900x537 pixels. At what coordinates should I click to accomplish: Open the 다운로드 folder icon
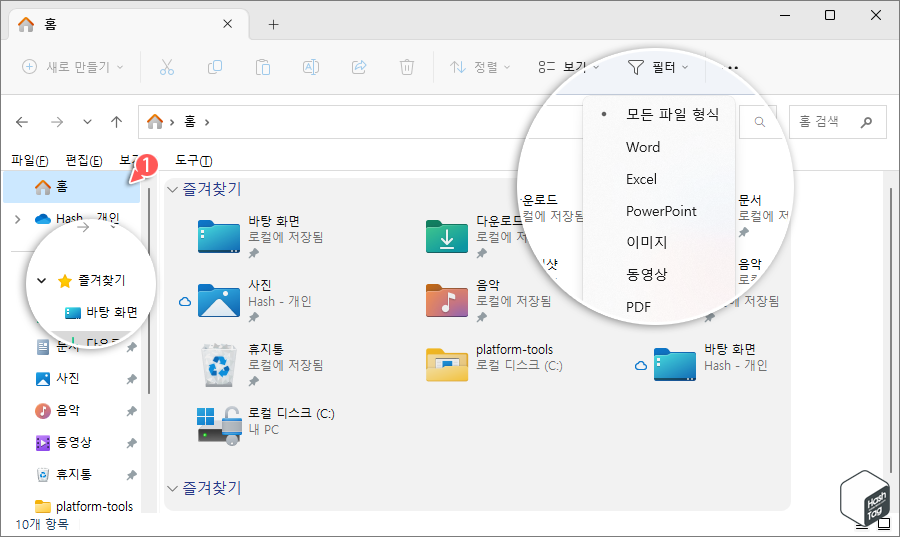coord(447,236)
